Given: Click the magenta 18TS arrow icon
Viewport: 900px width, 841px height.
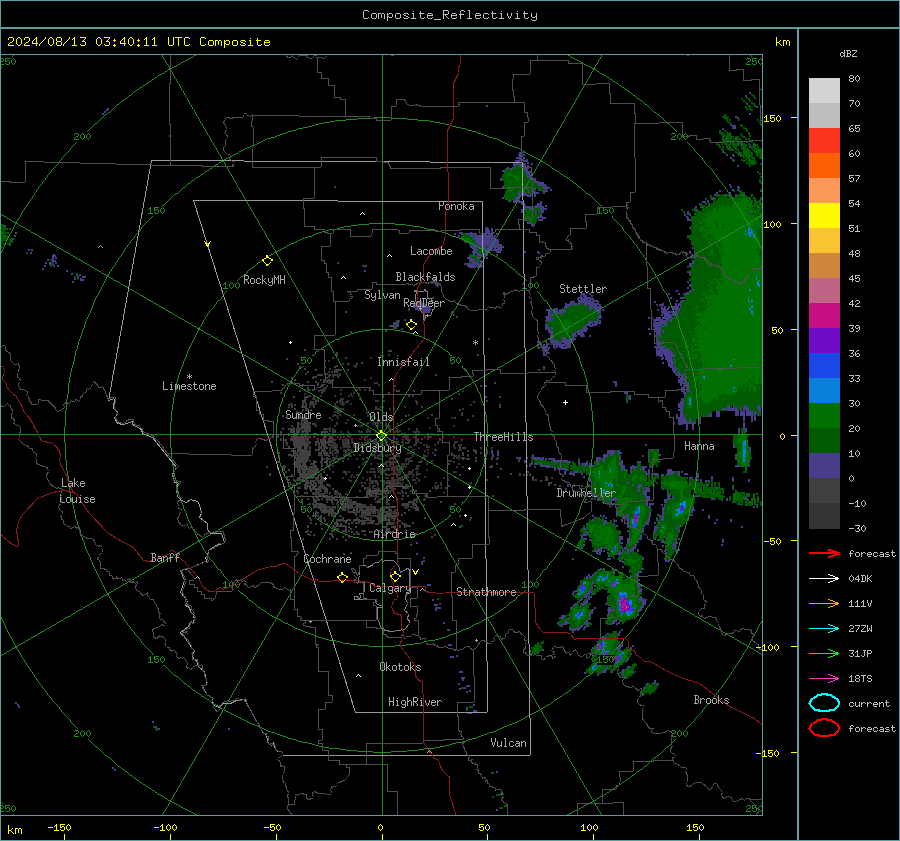Looking at the screenshot, I should tap(824, 679).
